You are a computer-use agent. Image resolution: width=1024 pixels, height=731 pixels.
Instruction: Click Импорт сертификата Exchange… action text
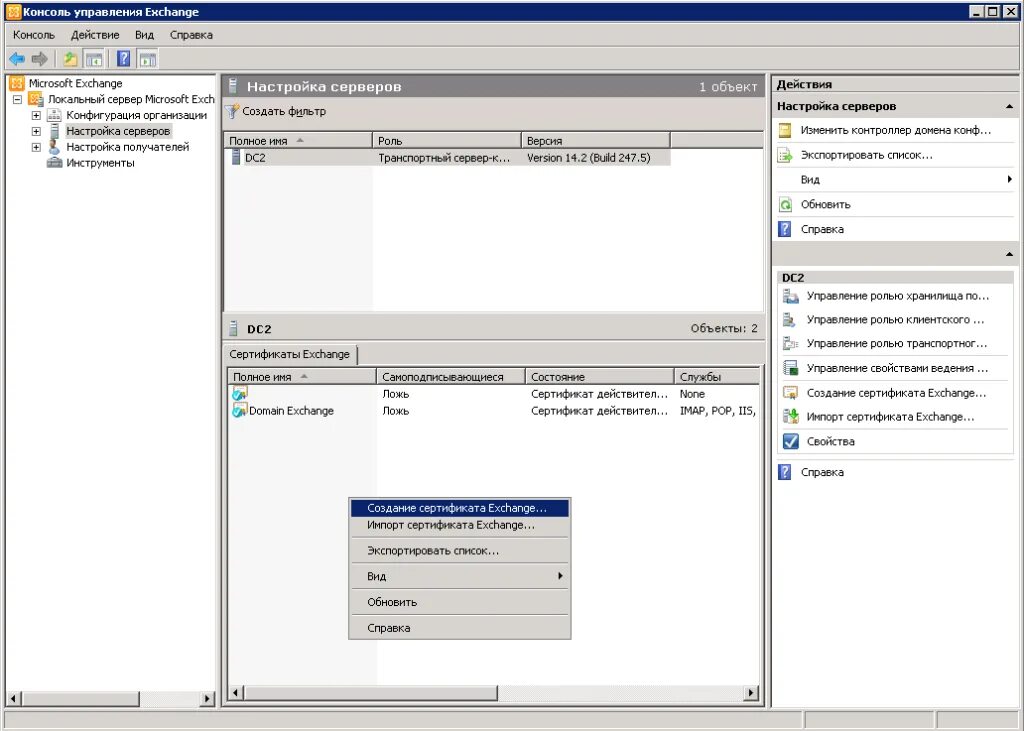click(x=891, y=417)
